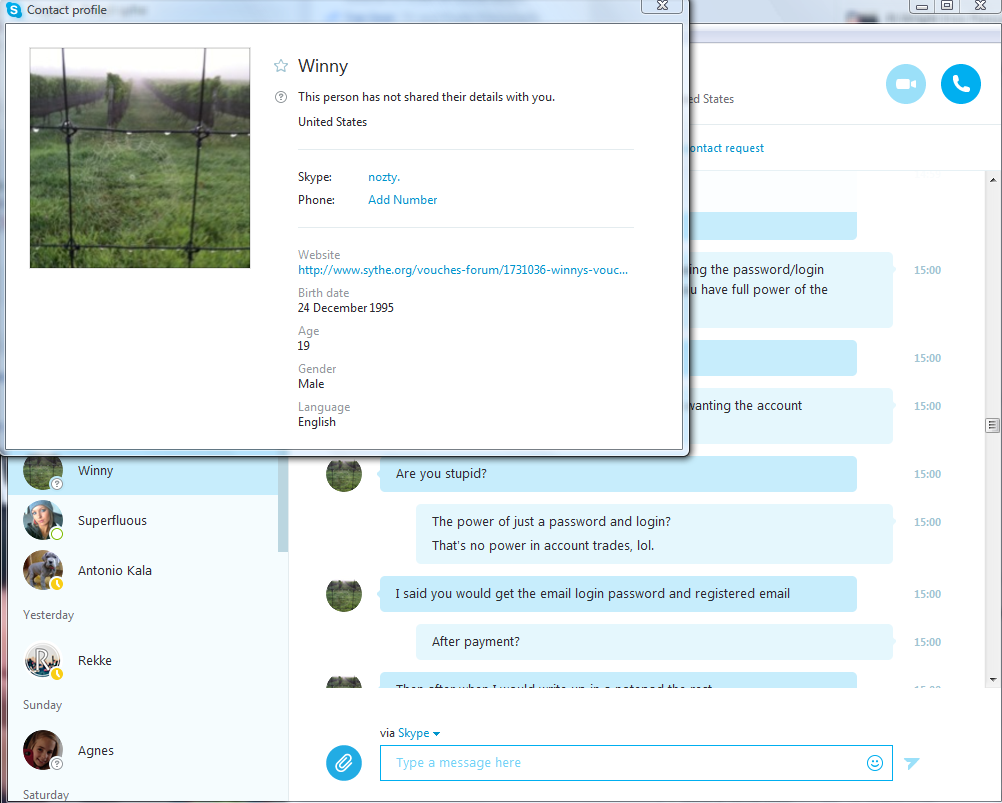Click the Saturday group header
The height and width of the screenshot is (803, 1002).
tap(46, 795)
